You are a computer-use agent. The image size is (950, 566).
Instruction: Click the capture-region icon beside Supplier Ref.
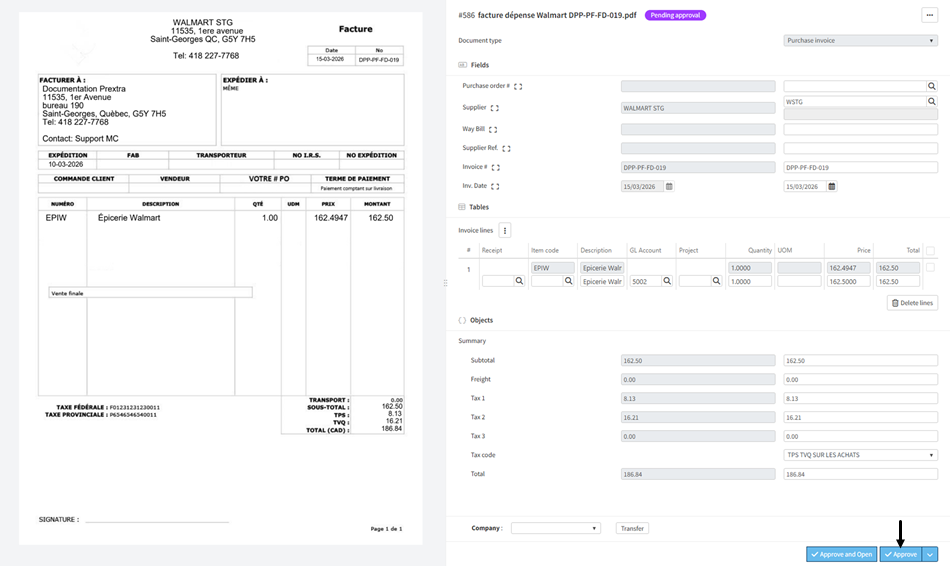[x=507, y=148]
